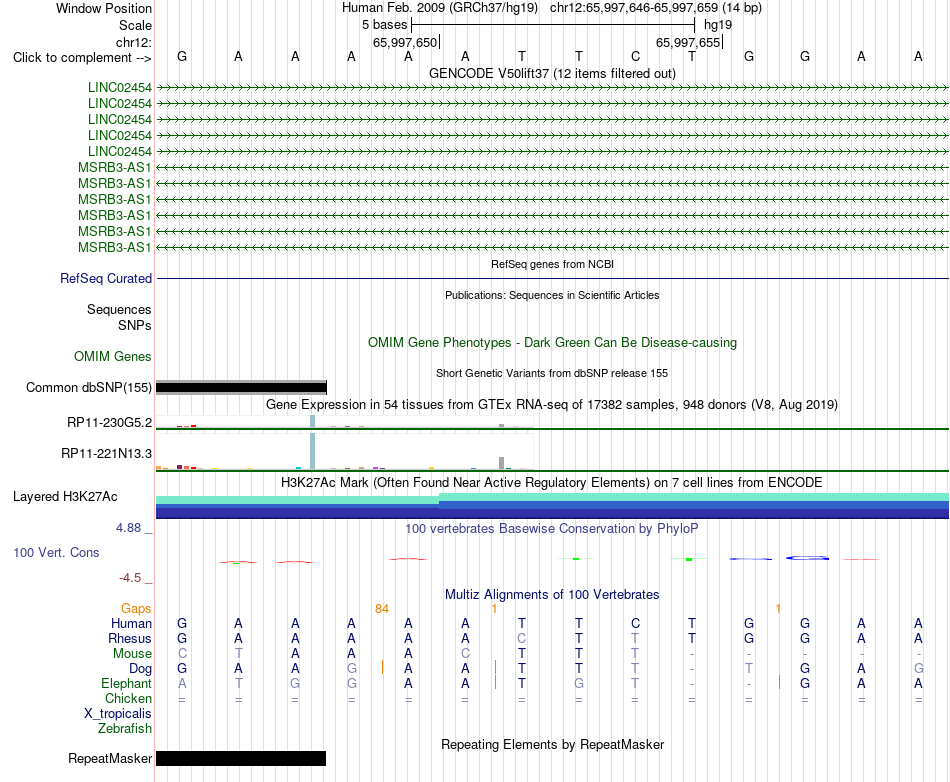Select the X_tropicalis species label
Screen dimensions: 950x782
[118, 714]
